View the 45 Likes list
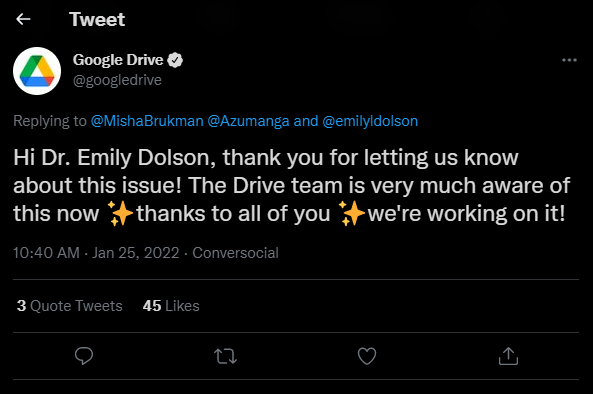The height and width of the screenshot is (394, 593). tap(171, 306)
